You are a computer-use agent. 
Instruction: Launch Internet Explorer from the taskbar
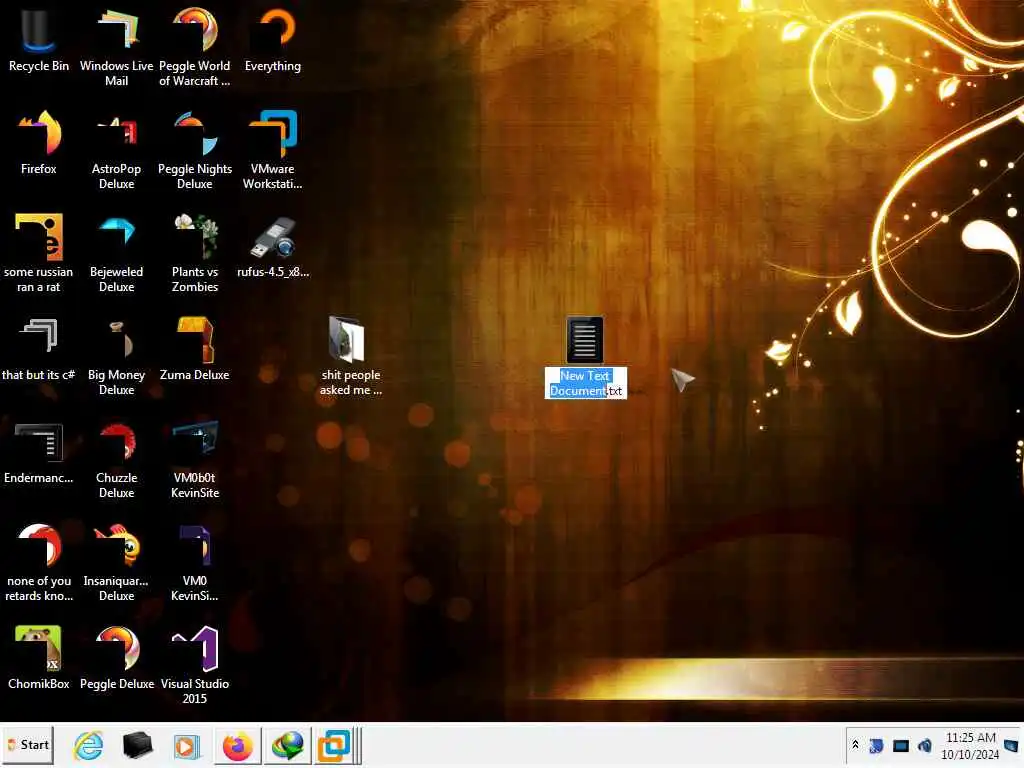coord(88,745)
